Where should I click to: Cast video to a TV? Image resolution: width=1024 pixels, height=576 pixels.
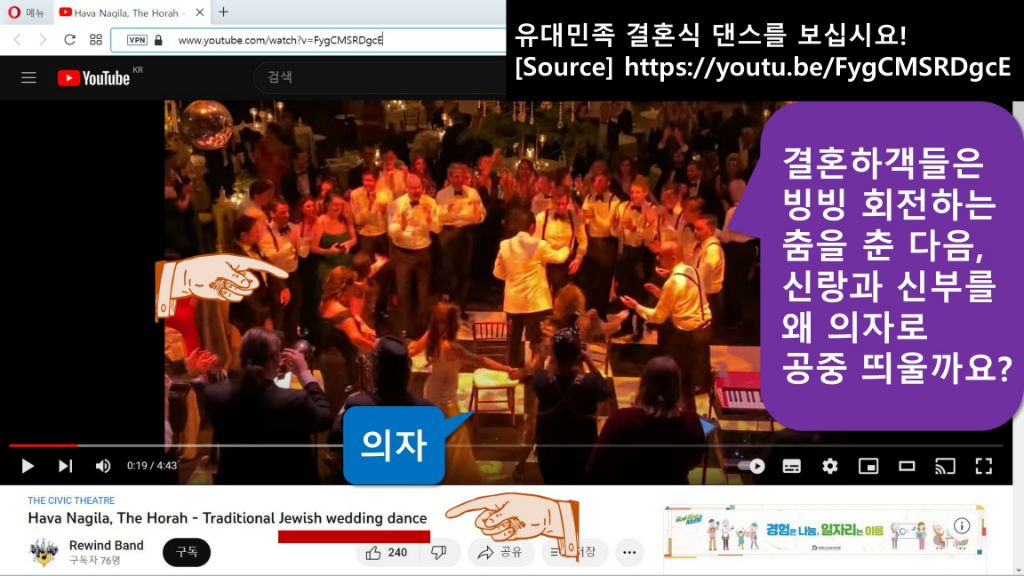(x=945, y=466)
